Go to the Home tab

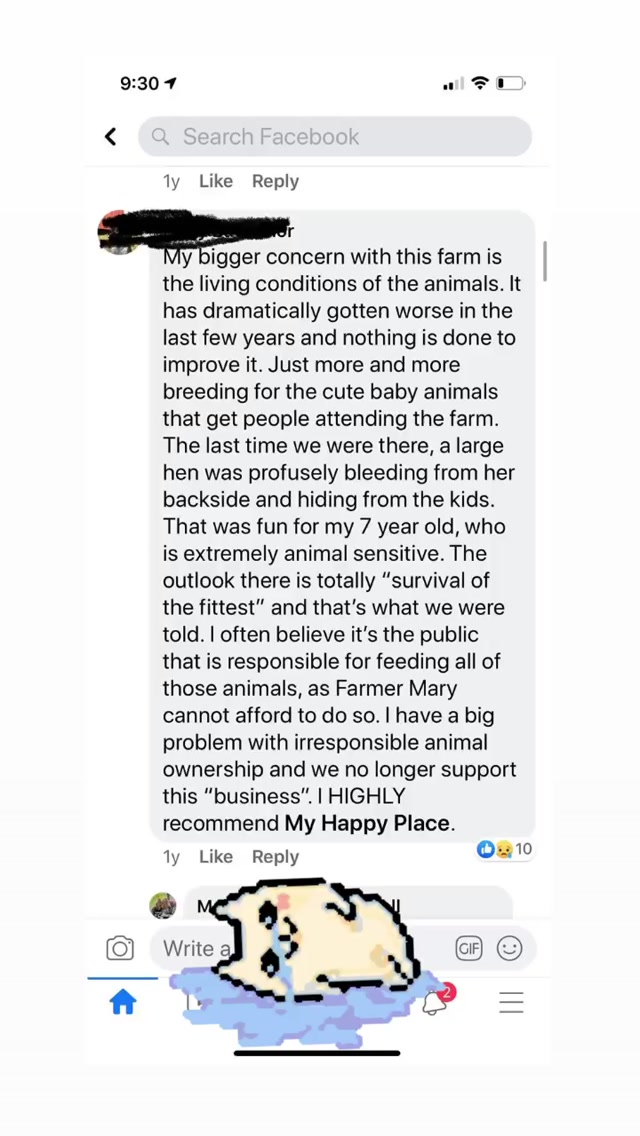tap(122, 1002)
